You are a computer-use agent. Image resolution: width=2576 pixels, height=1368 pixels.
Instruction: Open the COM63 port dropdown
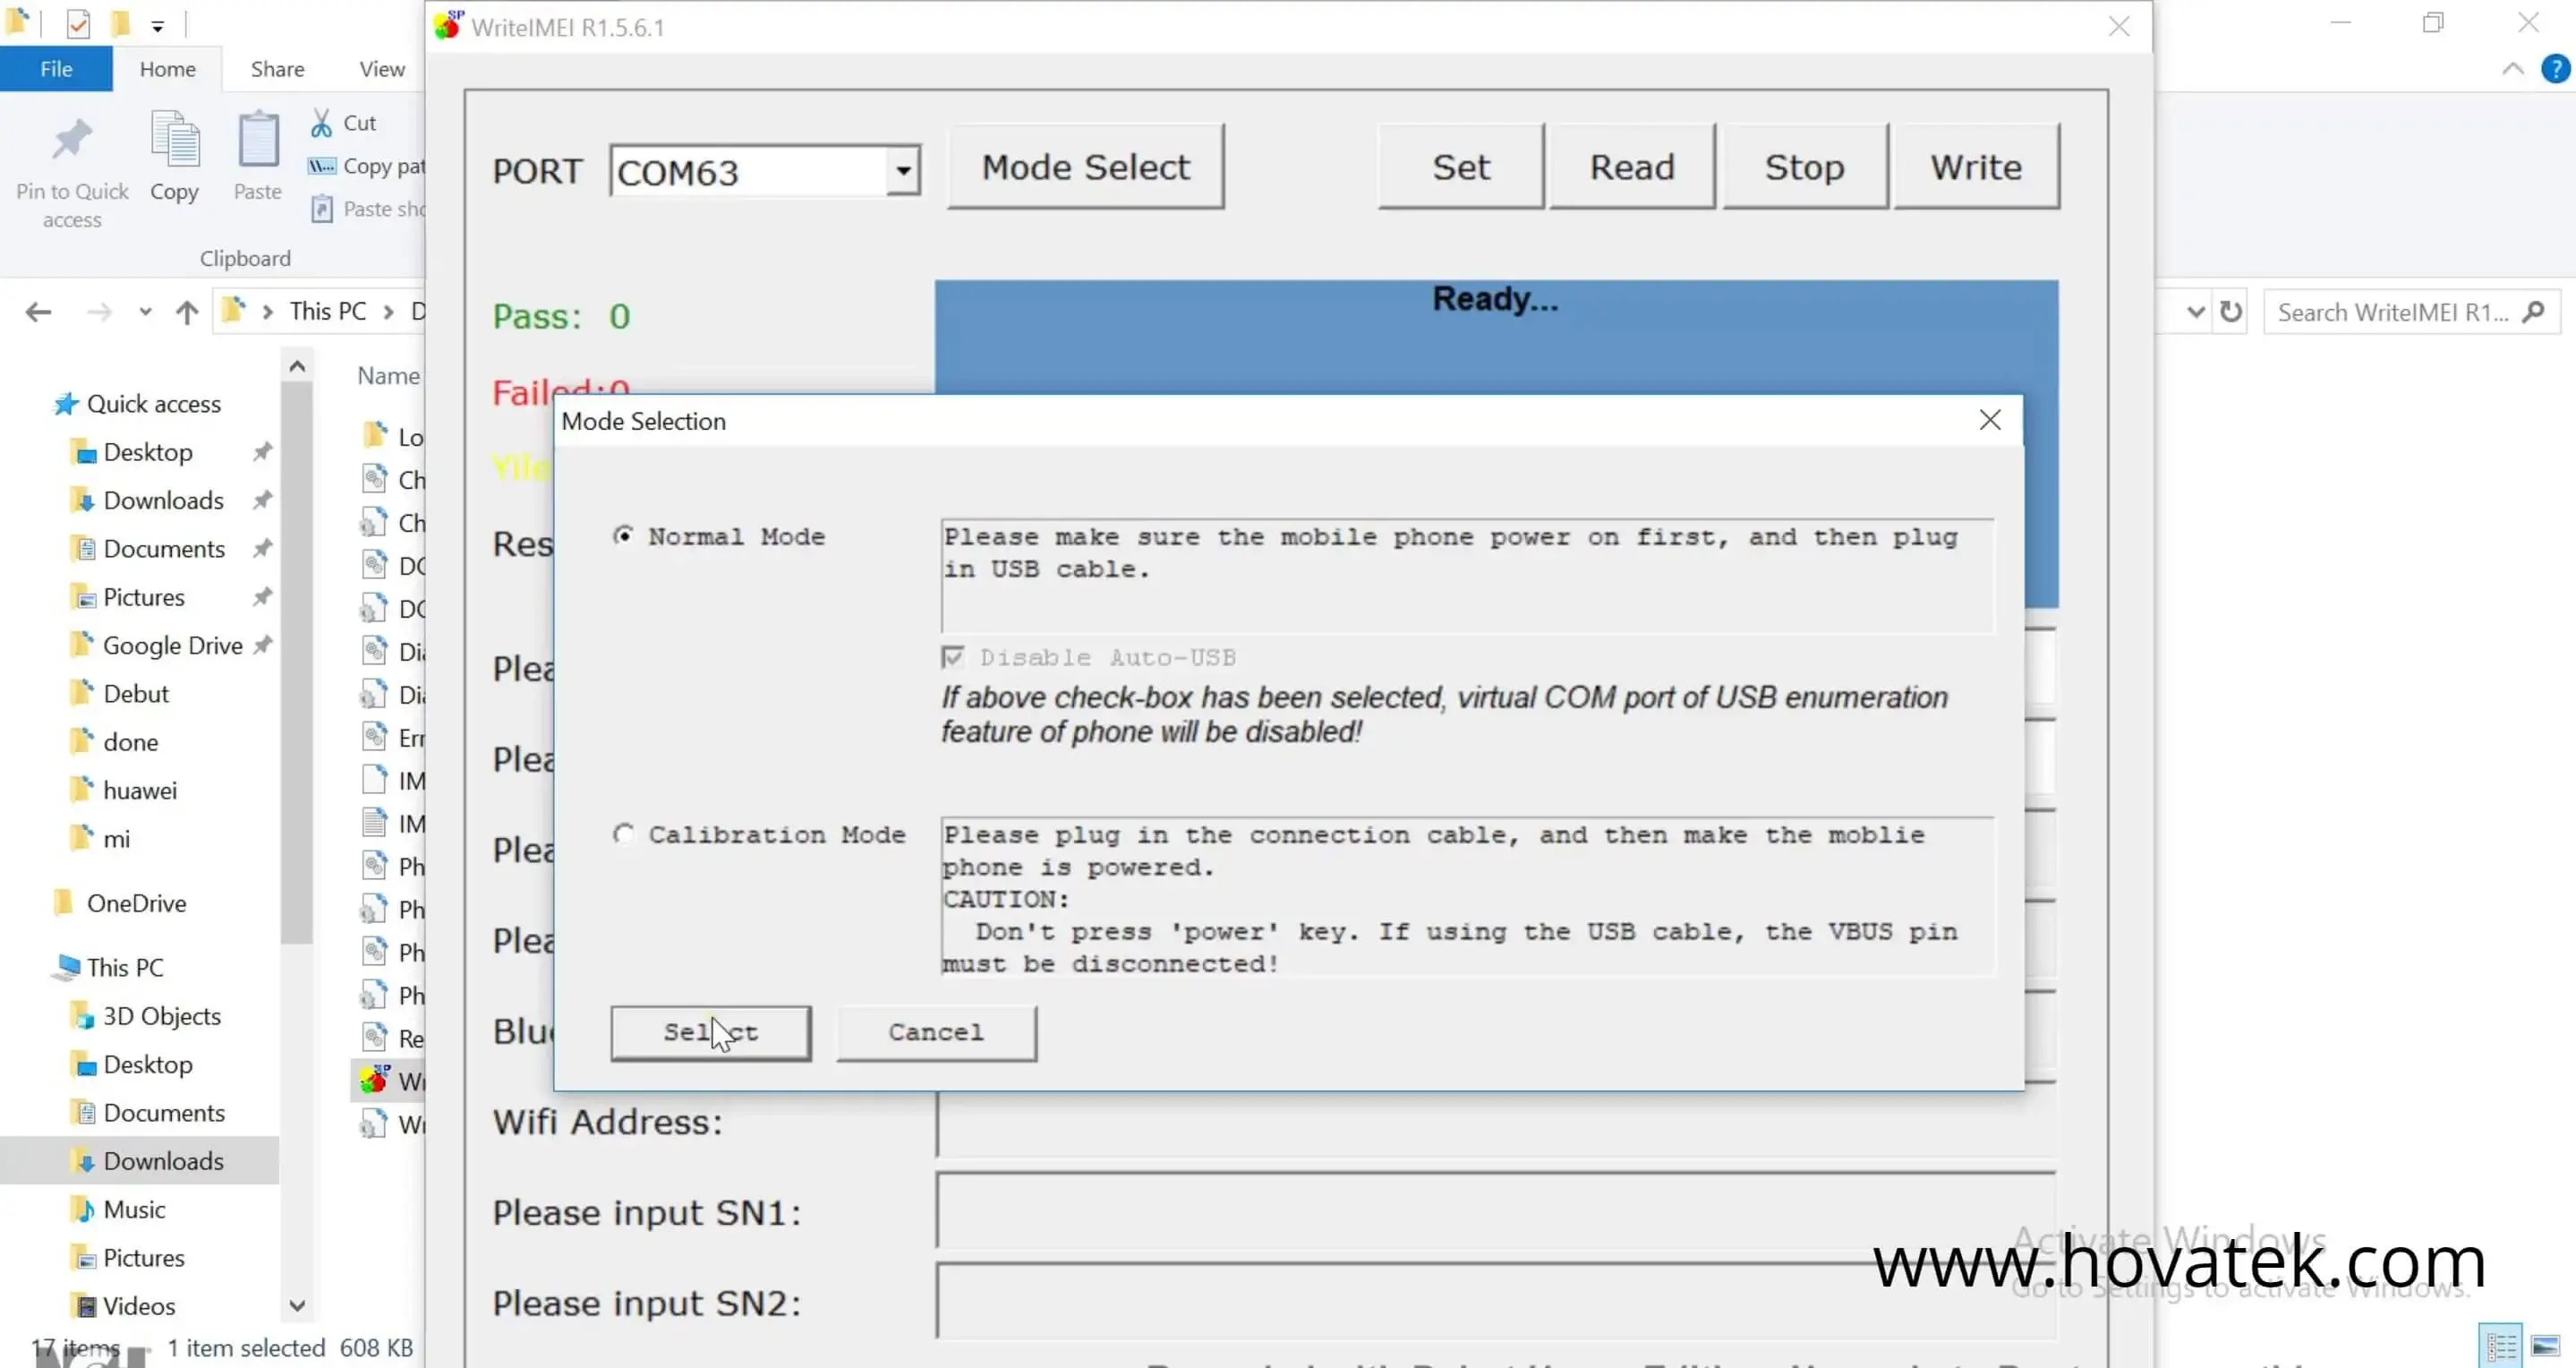click(901, 170)
